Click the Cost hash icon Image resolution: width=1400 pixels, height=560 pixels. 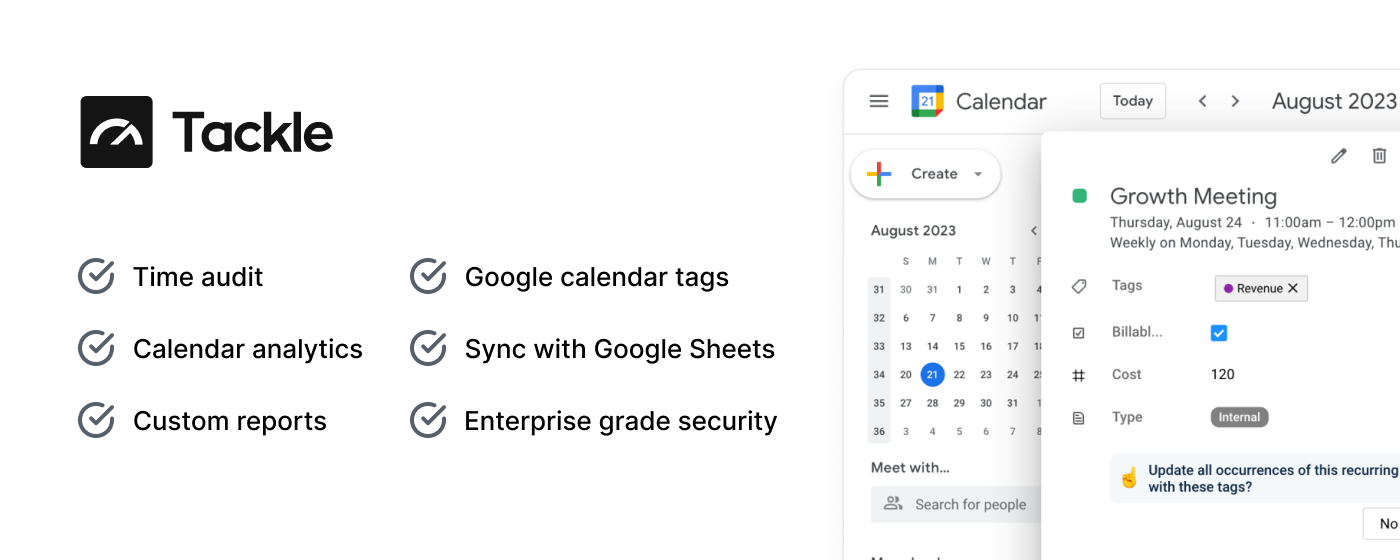coord(1079,375)
